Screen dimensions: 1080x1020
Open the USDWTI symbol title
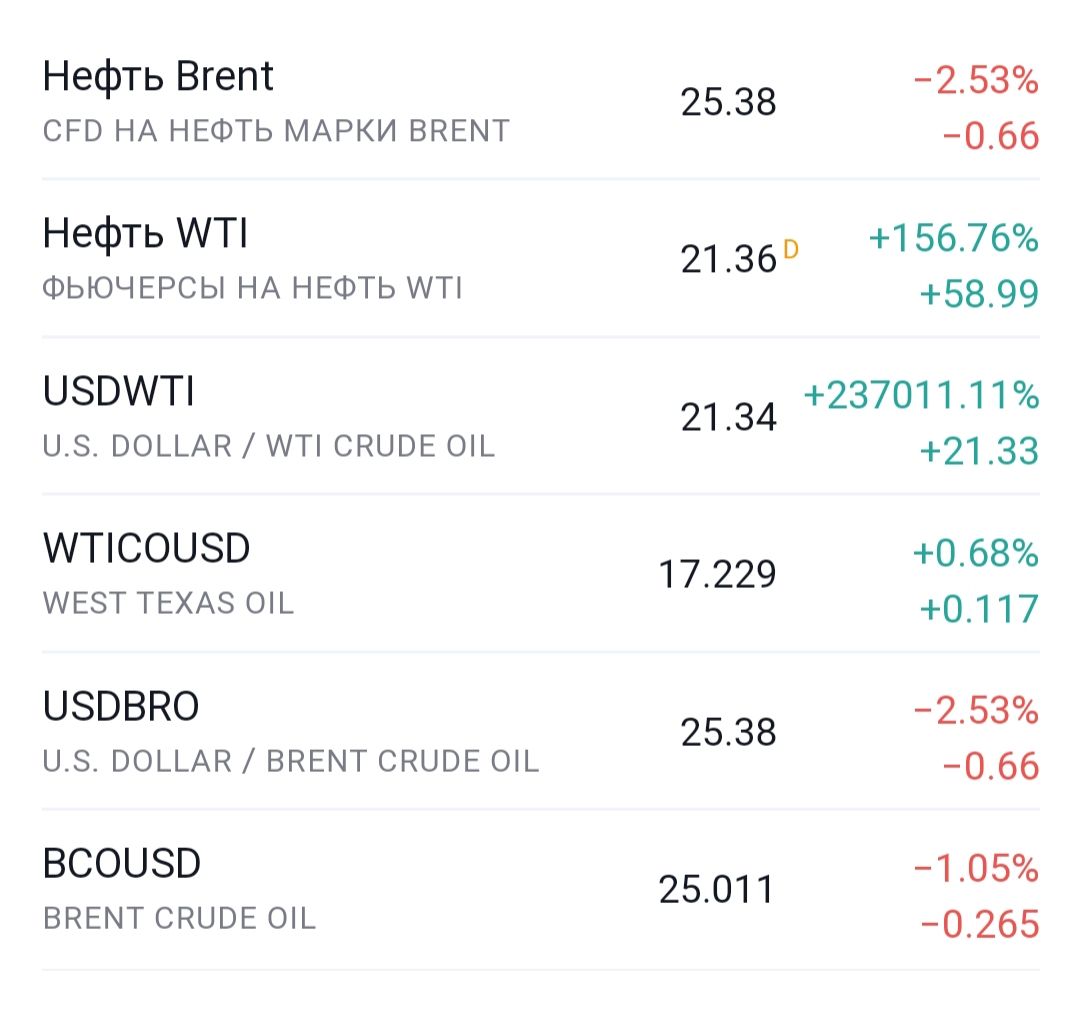click(118, 391)
